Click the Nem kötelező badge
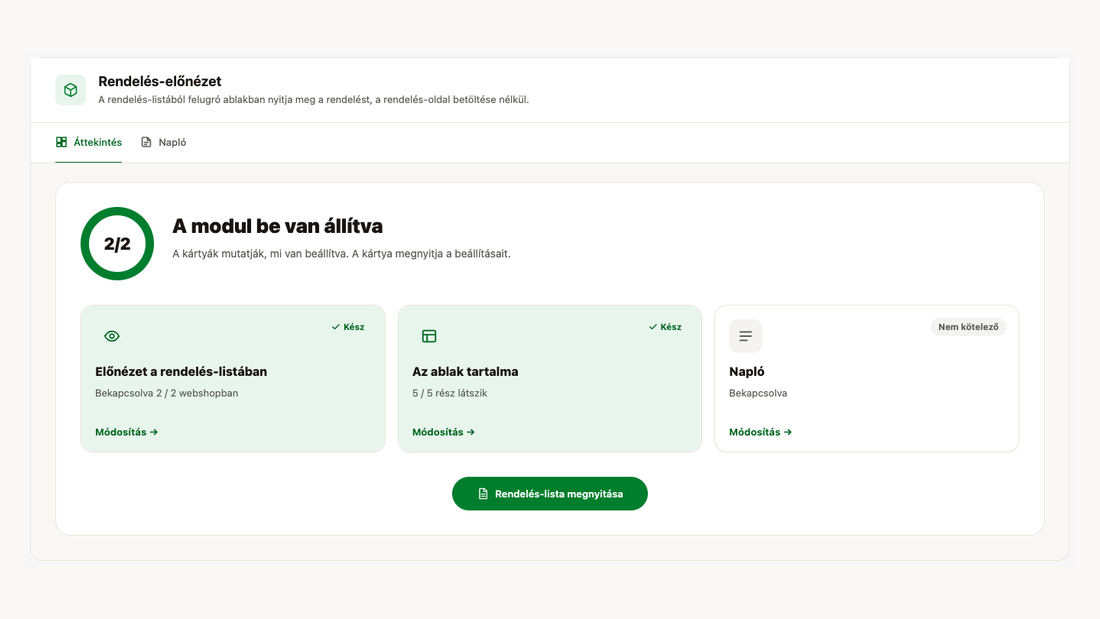Image resolution: width=1100 pixels, height=619 pixels. click(x=968, y=327)
